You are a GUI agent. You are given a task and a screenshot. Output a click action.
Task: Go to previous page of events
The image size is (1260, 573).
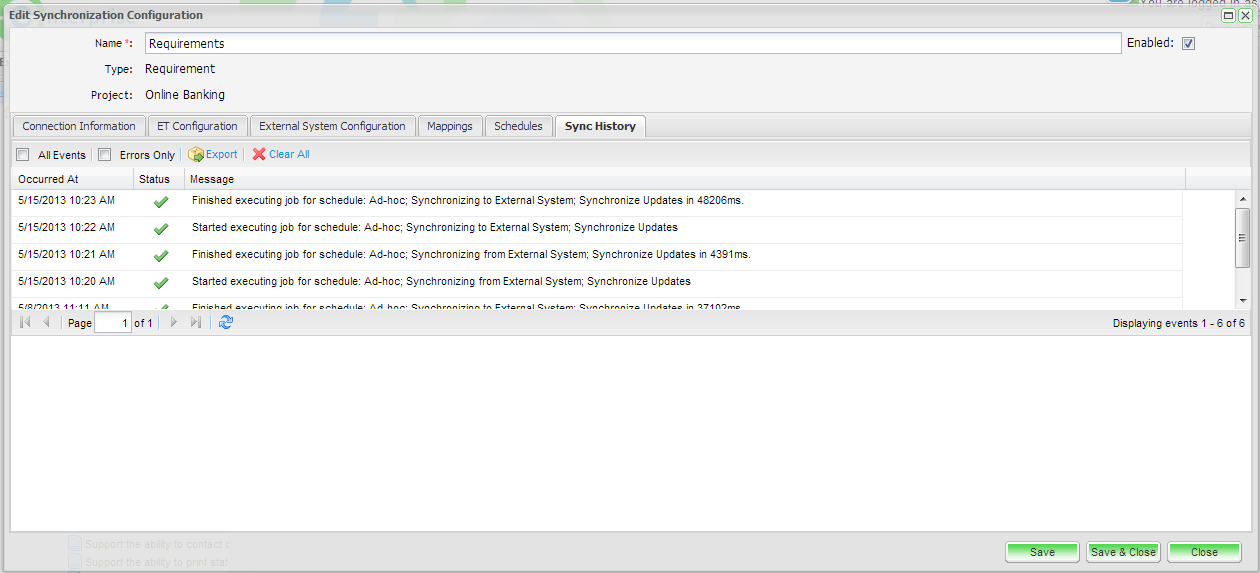coord(46,323)
